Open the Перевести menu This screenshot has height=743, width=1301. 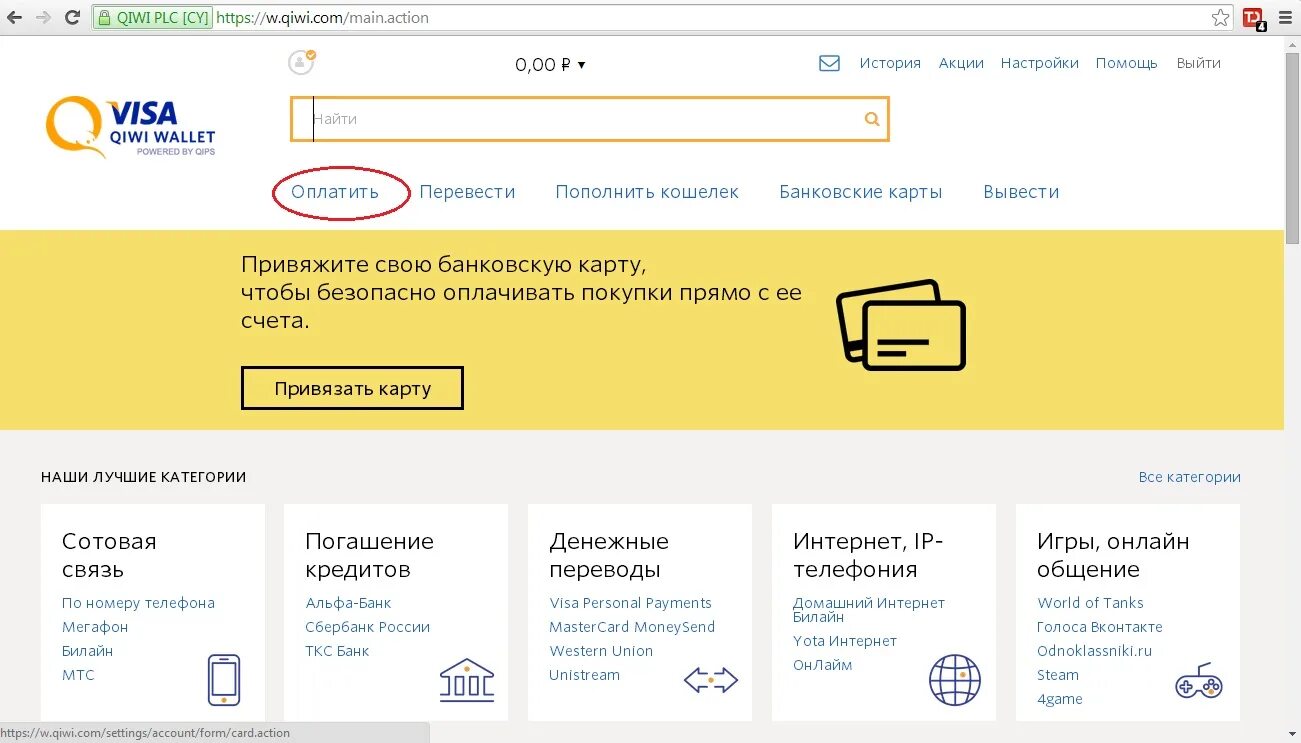467,192
